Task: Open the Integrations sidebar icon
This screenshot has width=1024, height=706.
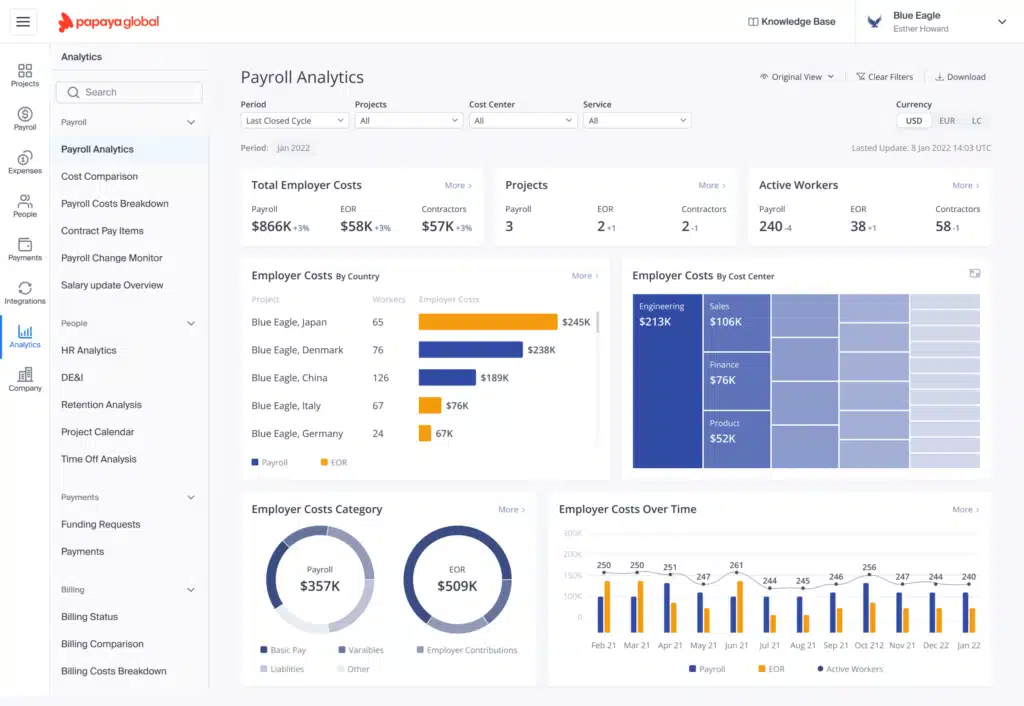Action: click(x=24, y=291)
